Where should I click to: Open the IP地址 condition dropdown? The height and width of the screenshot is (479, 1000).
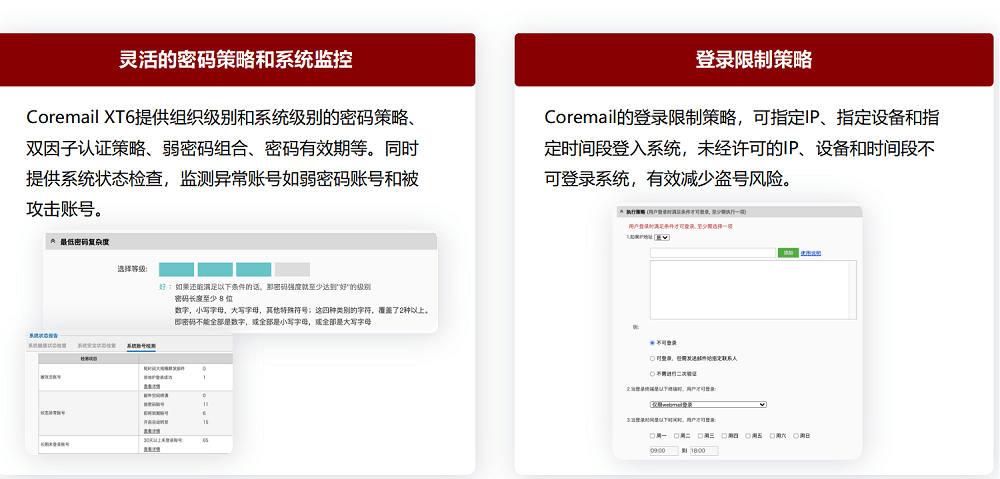pos(662,237)
